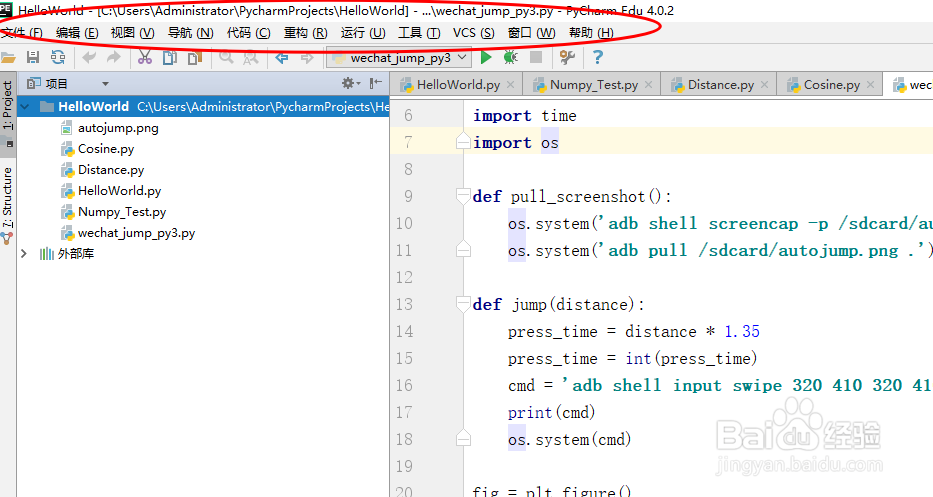Open the 代码 (C) menu

point(248,33)
